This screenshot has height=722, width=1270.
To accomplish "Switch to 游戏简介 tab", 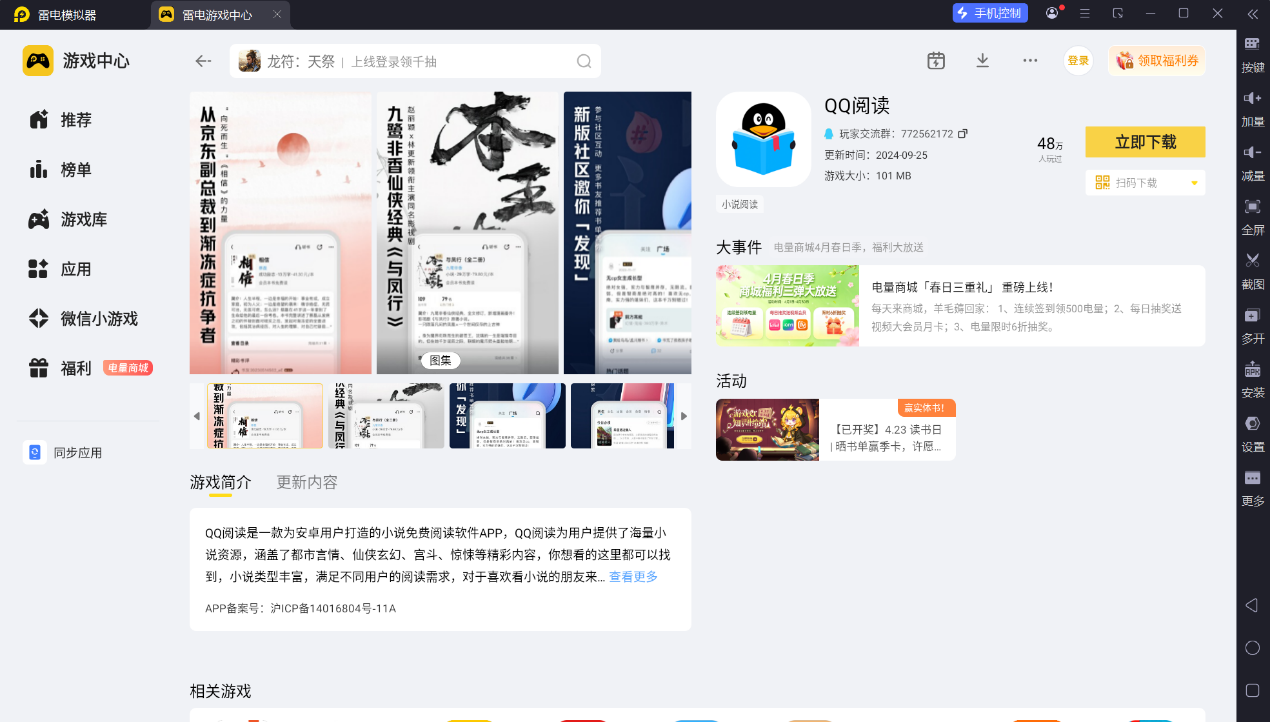I will click(x=221, y=482).
